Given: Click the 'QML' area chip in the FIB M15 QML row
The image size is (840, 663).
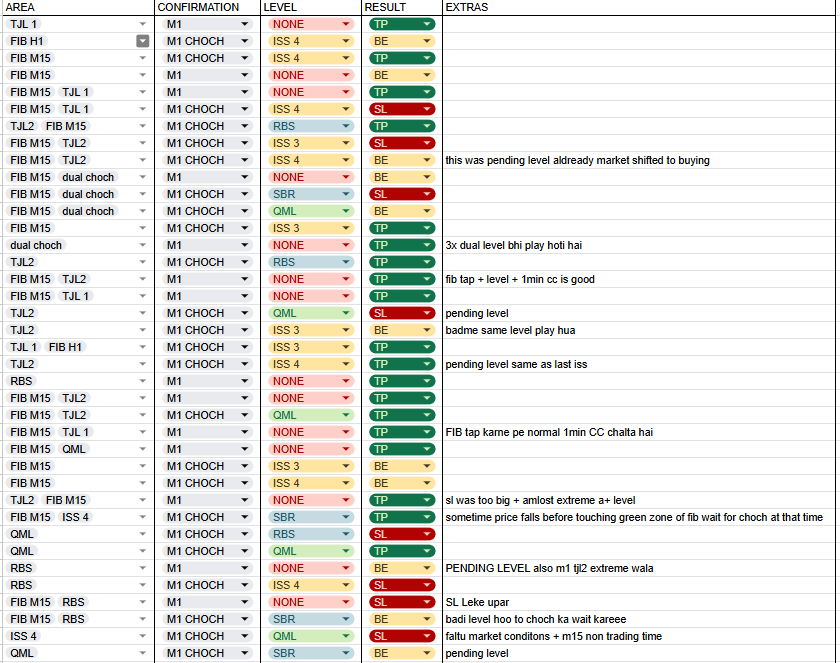Looking at the screenshot, I should (73, 449).
